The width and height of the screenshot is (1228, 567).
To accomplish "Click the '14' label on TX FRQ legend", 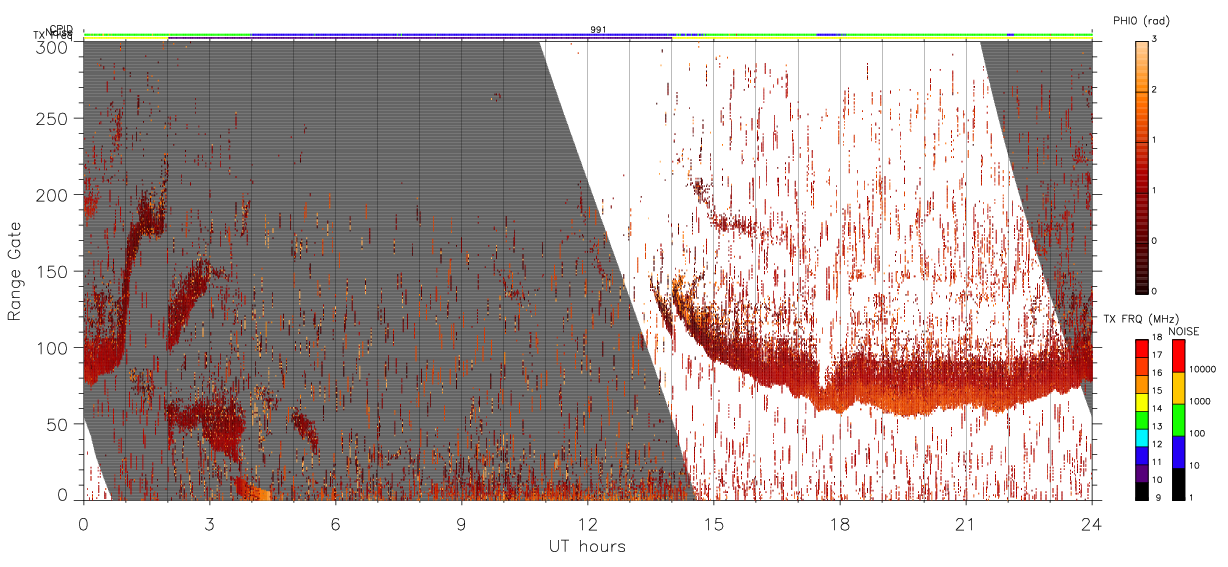I will pos(1157,408).
